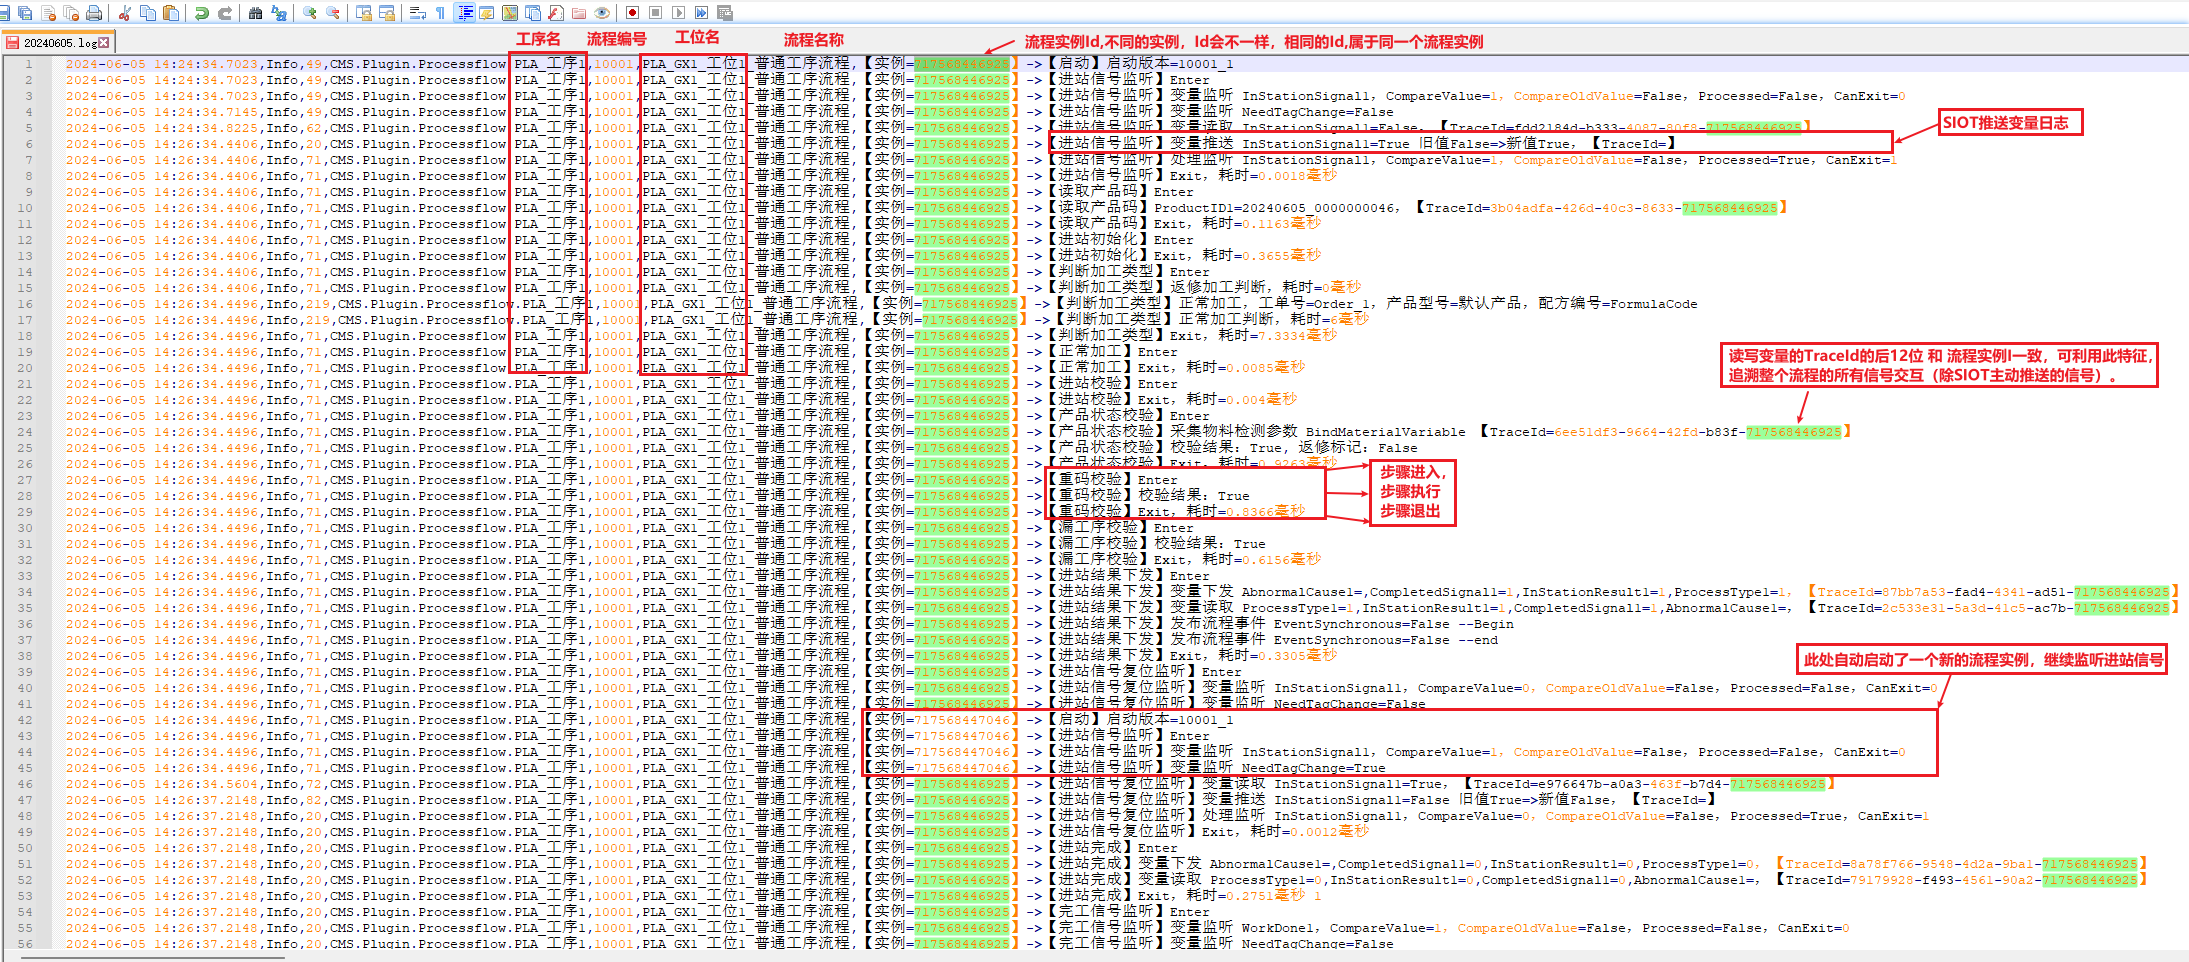This screenshot has height=962, width=2189.
Task: Click the Print icon in toolbar
Action: click(x=94, y=13)
